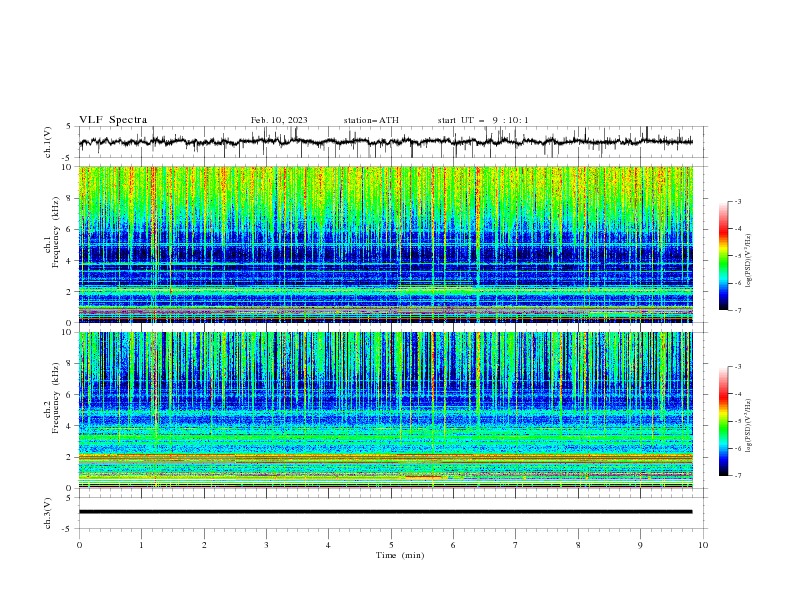Click the "-3" label on the ch.1 colorbar
This screenshot has height=612, width=792.
737,201
